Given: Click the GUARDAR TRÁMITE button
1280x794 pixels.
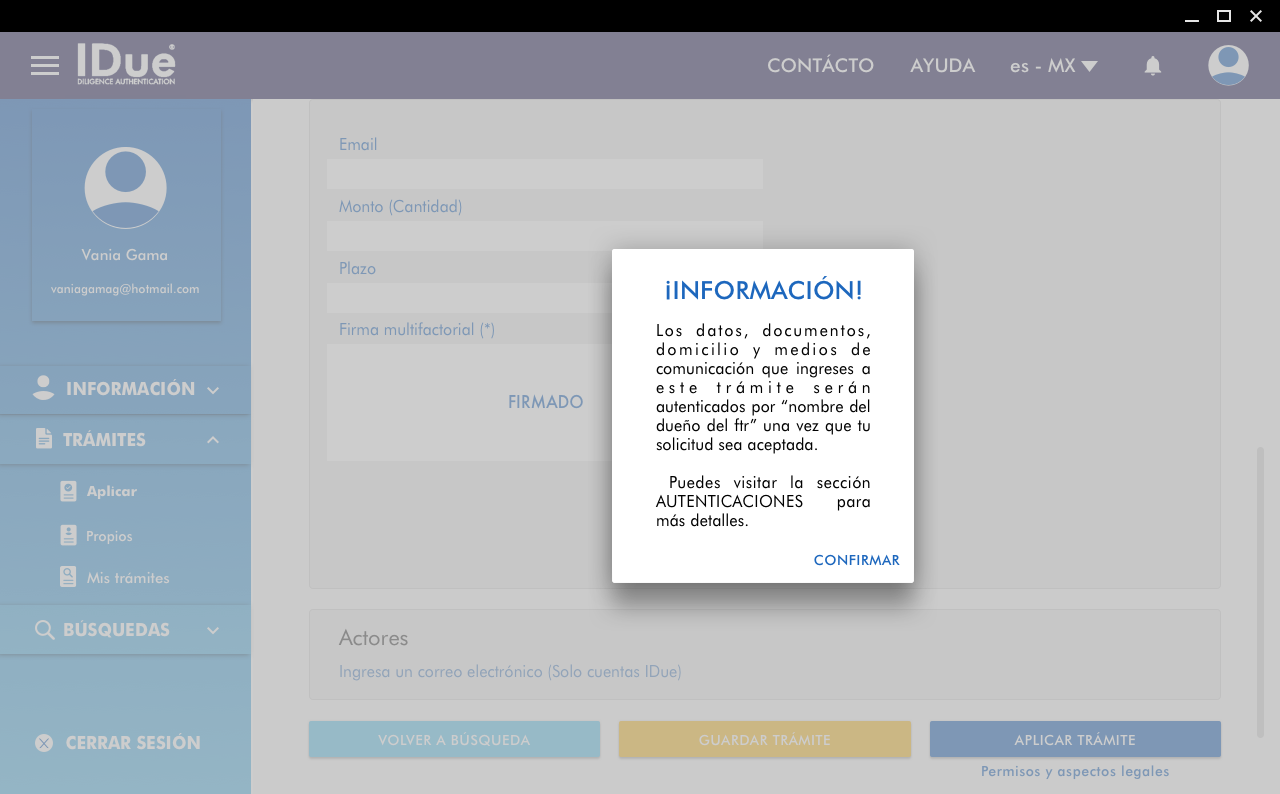Looking at the screenshot, I should click(765, 740).
